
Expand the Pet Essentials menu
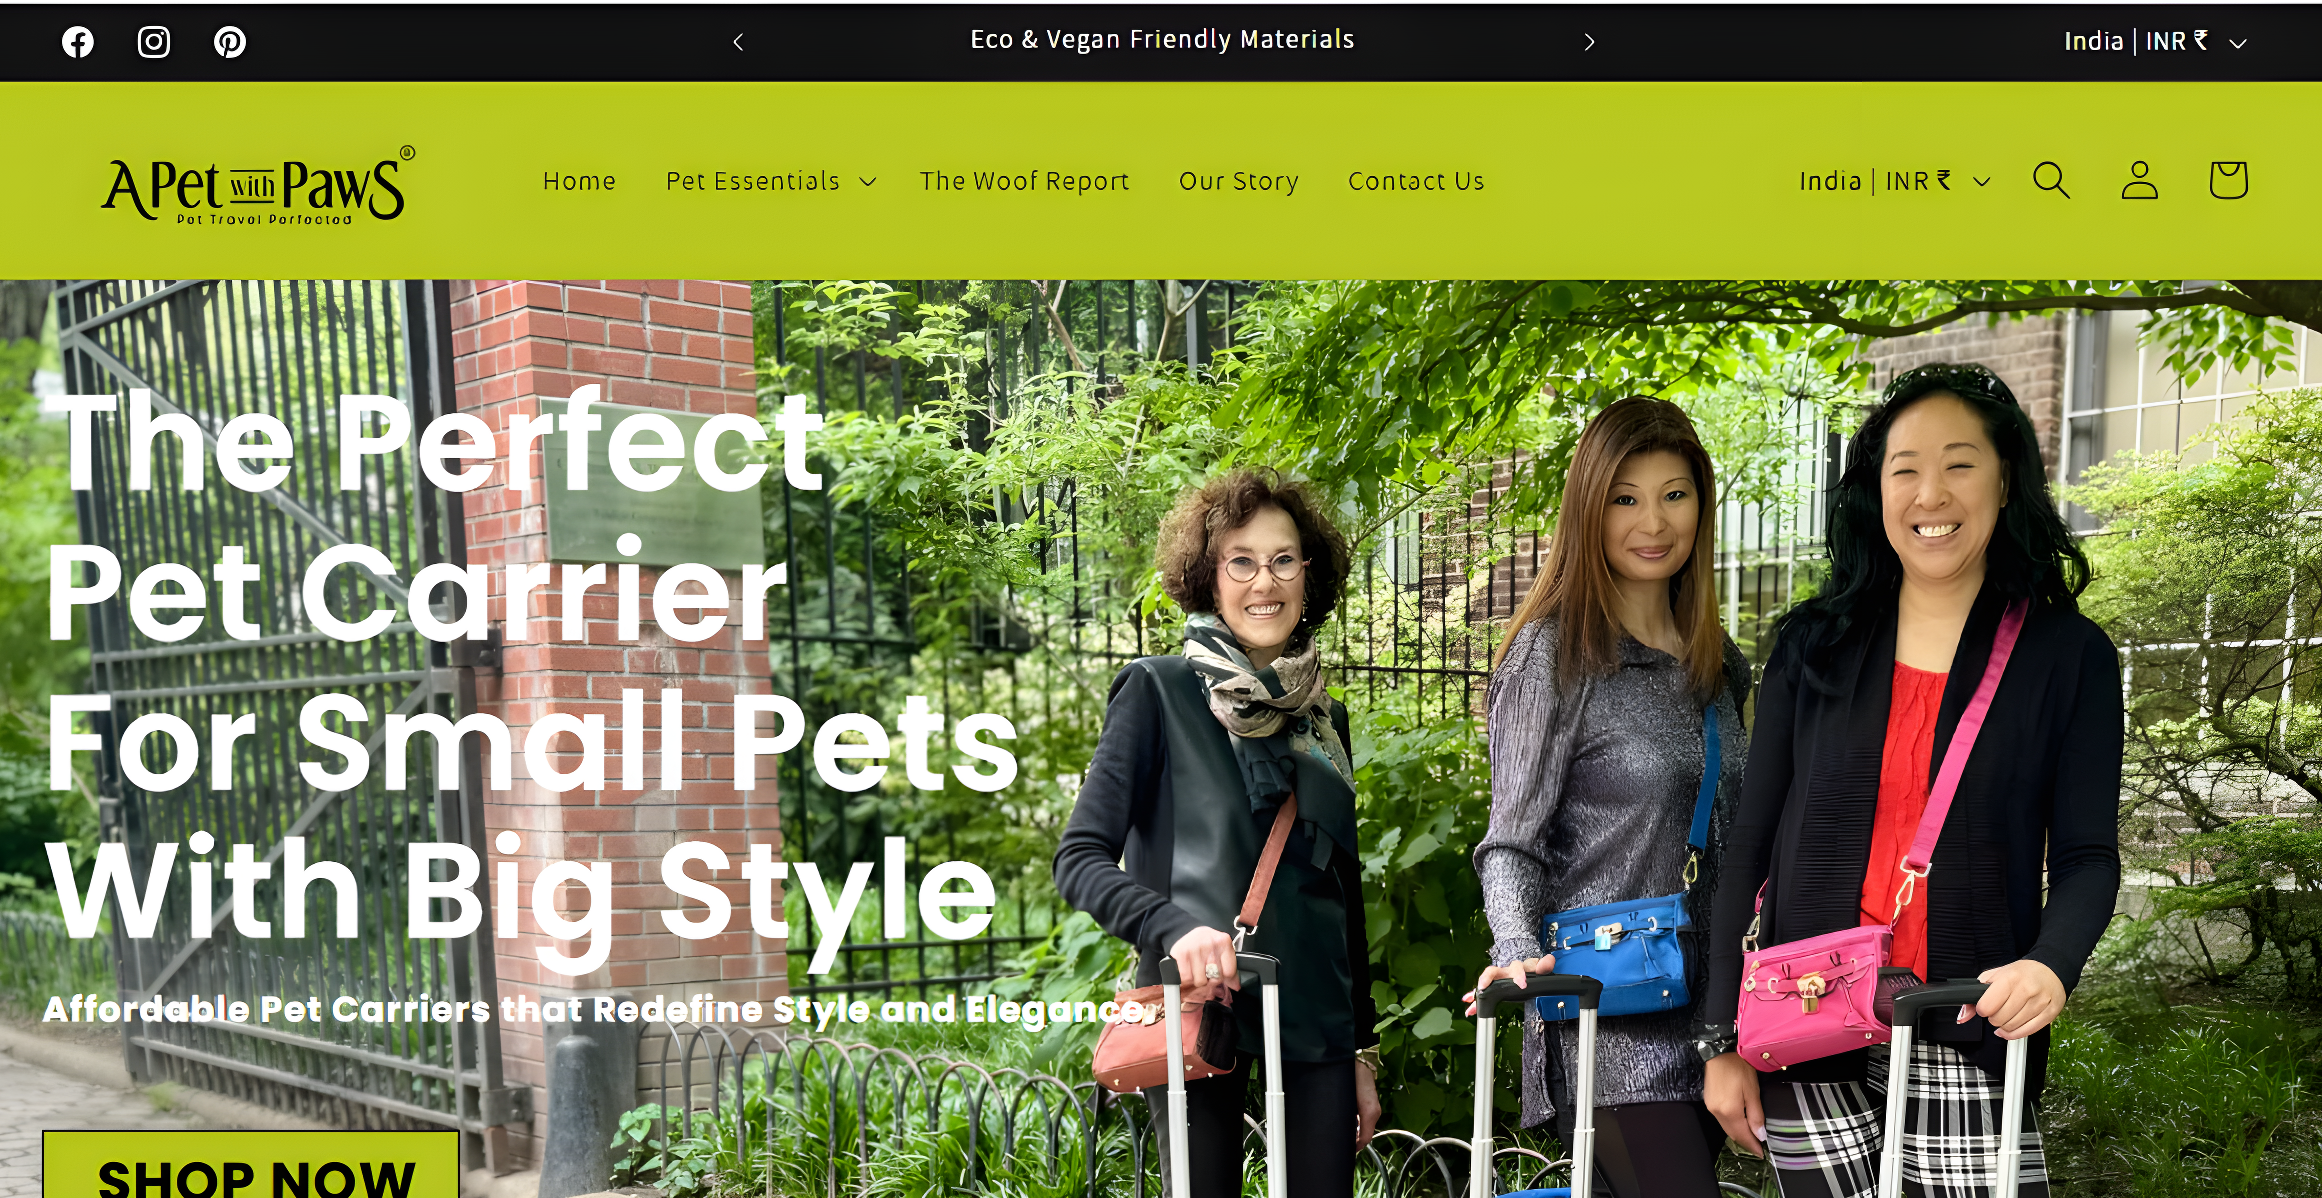[x=771, y=181]
